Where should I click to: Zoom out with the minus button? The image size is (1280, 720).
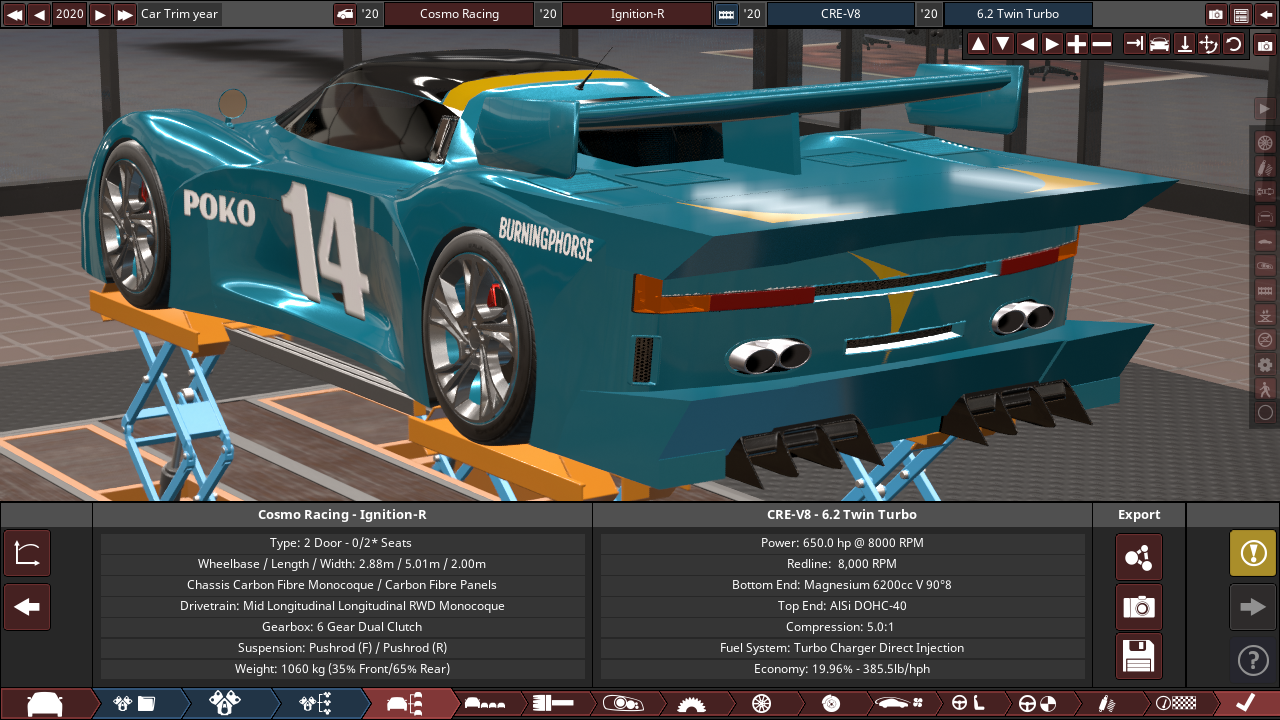(x=1101, y=44)
